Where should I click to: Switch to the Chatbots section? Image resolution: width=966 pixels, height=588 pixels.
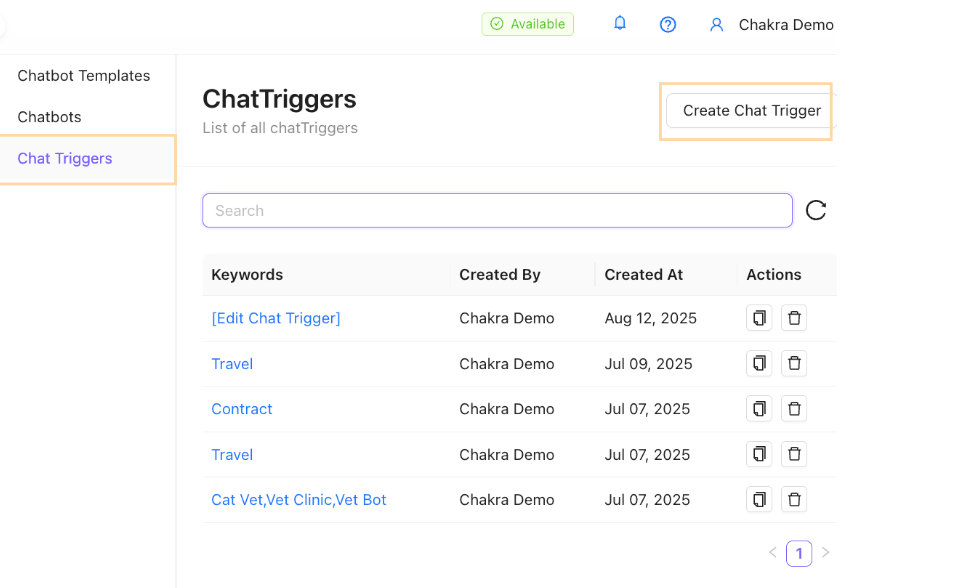tap(48, 116)
